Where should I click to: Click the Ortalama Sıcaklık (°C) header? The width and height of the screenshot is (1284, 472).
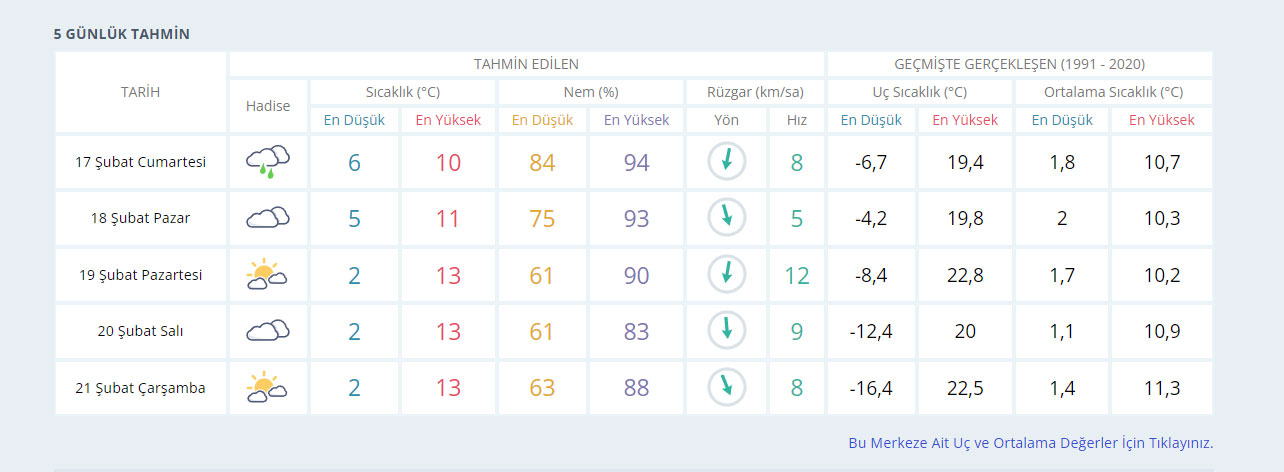pos(1113,92)
